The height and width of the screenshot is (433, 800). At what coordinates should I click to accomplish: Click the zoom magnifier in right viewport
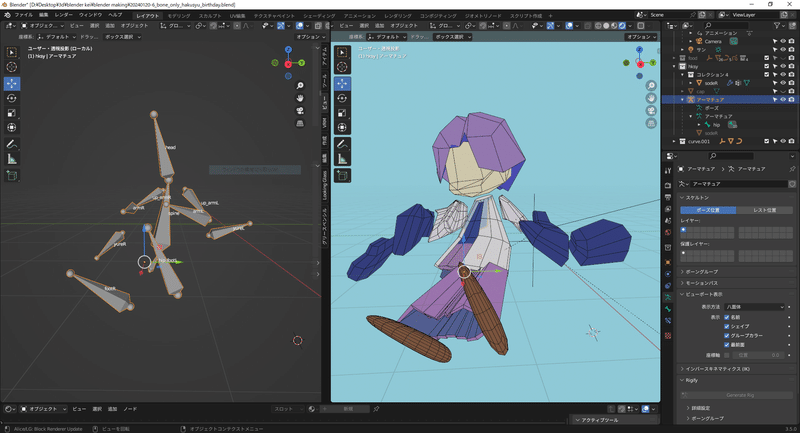pos(651,86)
